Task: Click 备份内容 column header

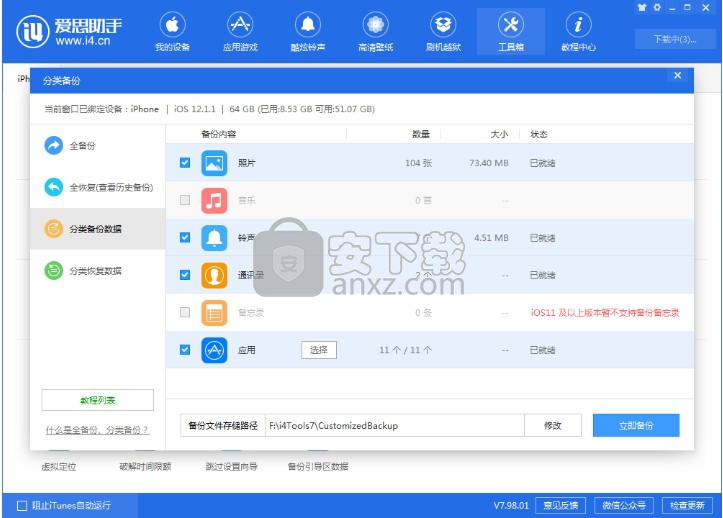Action: (x=219, y=134)
